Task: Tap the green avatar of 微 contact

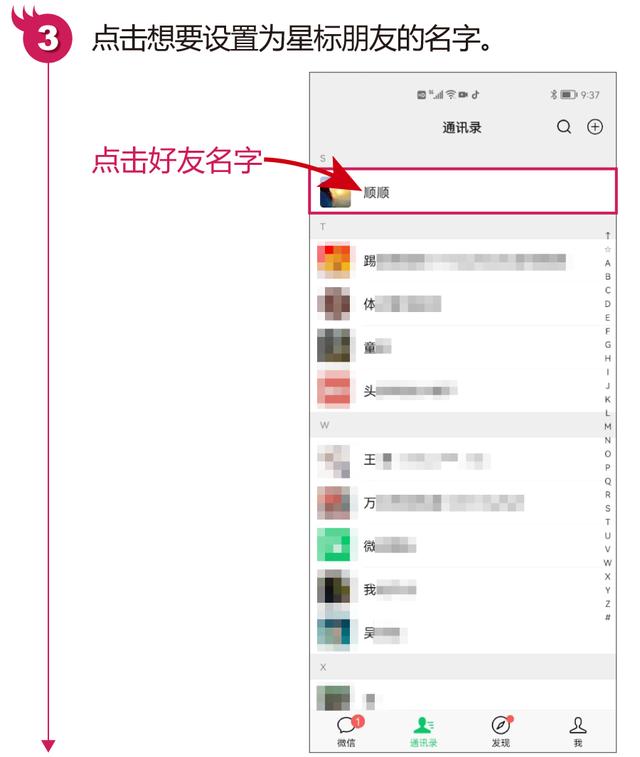Action: pyautogui.click(x=334, y=545)
